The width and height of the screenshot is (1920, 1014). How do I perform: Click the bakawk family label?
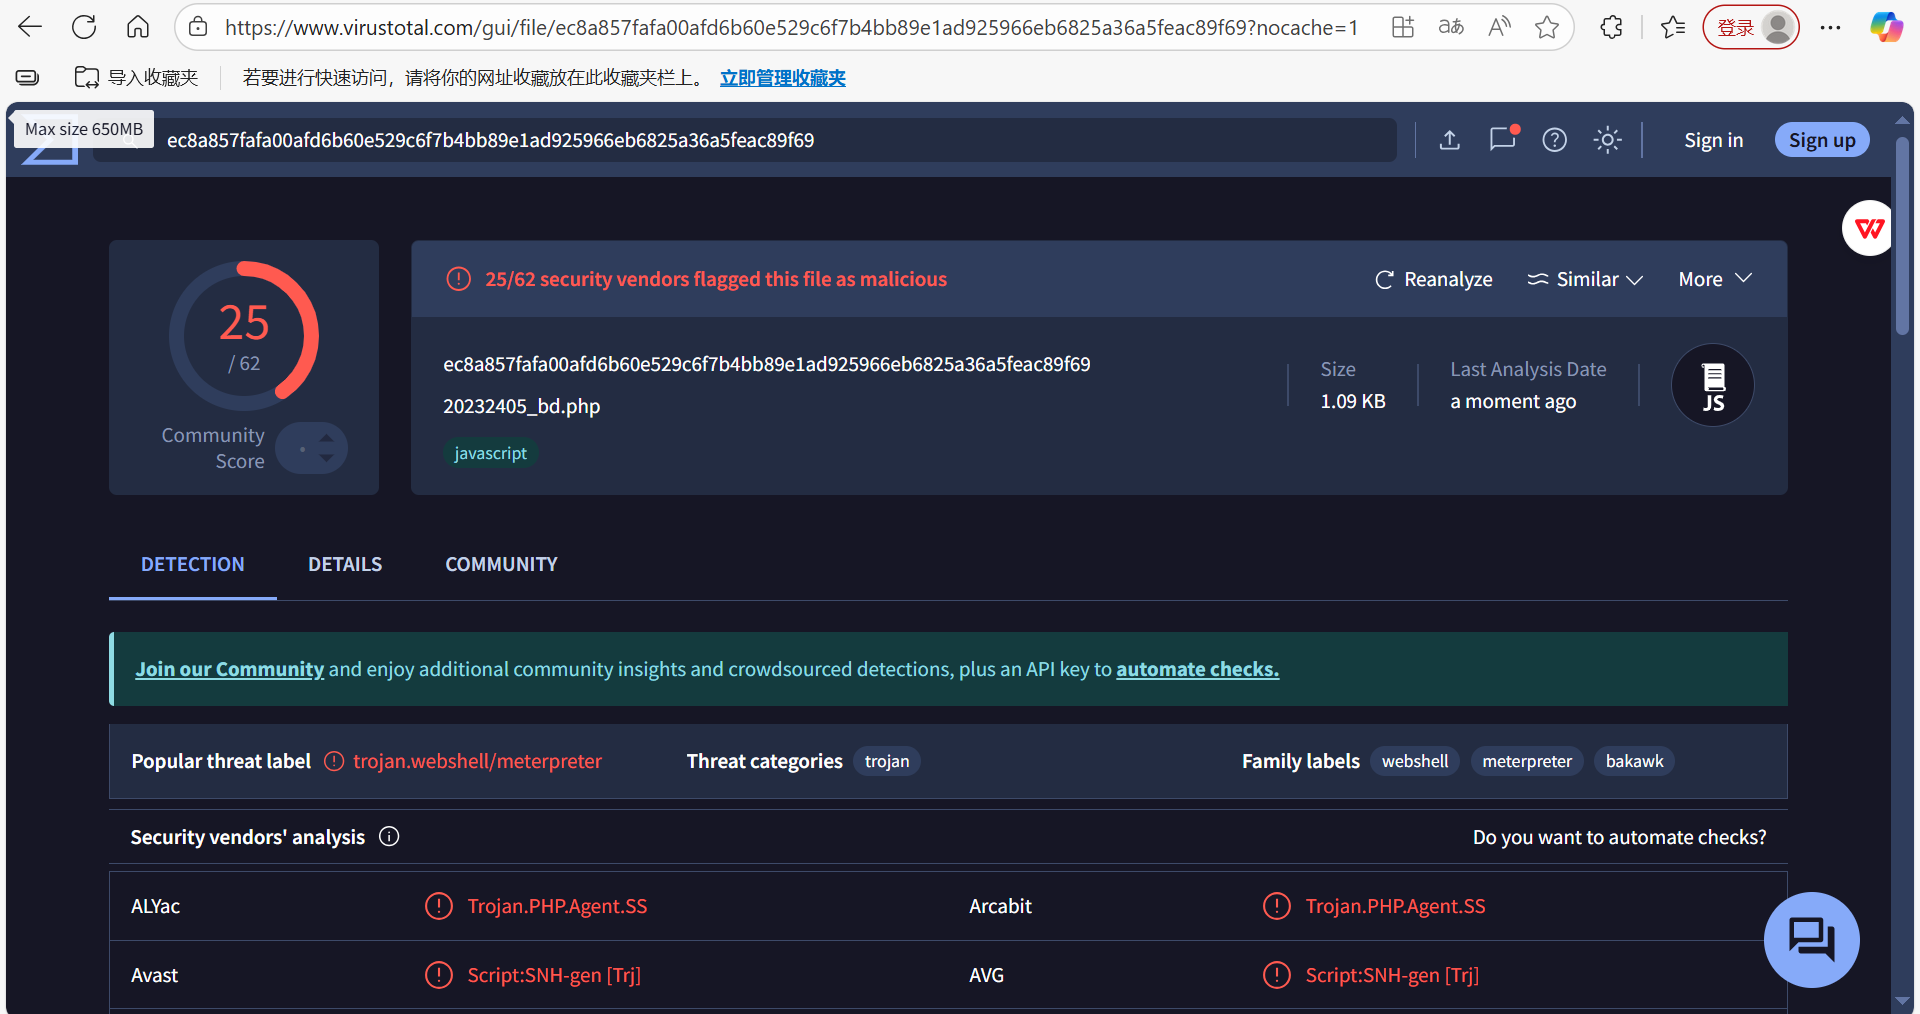coord(1635,761)
